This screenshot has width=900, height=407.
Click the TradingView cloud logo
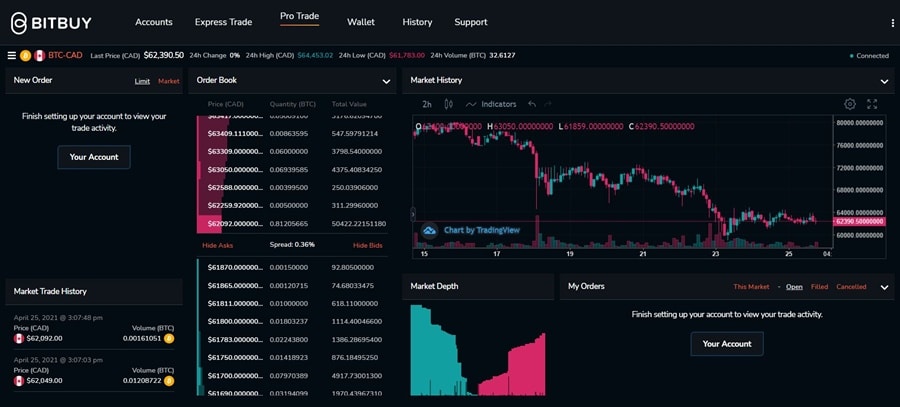click(430, 230)
